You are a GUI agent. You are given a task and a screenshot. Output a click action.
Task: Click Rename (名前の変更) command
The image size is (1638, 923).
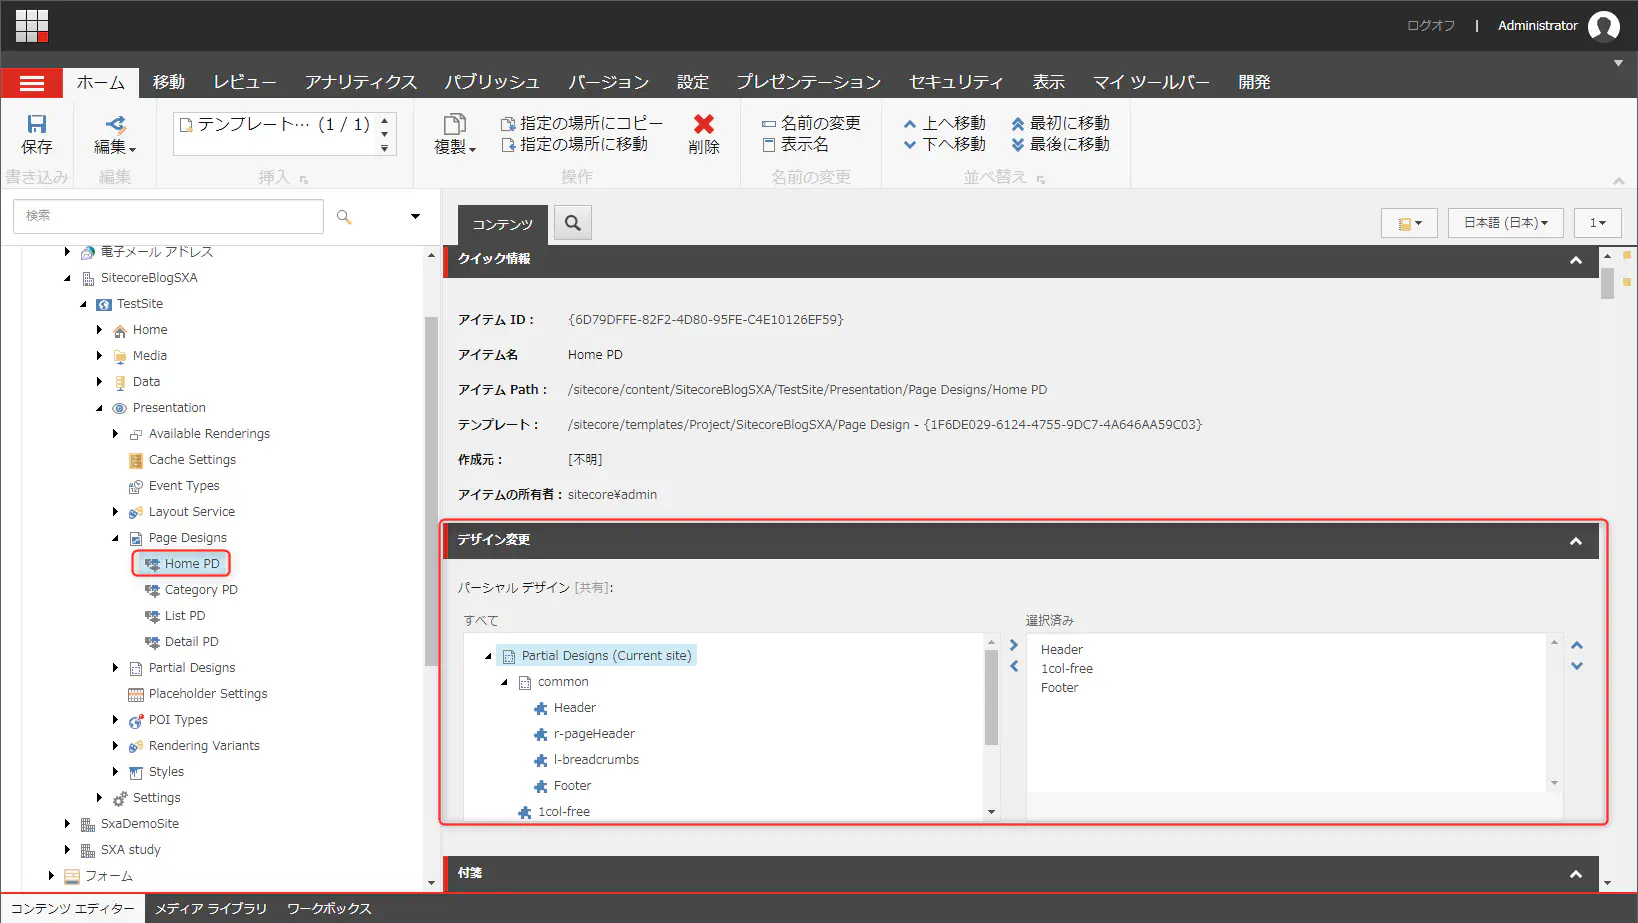pyautogui.click(x=811, y=123)
